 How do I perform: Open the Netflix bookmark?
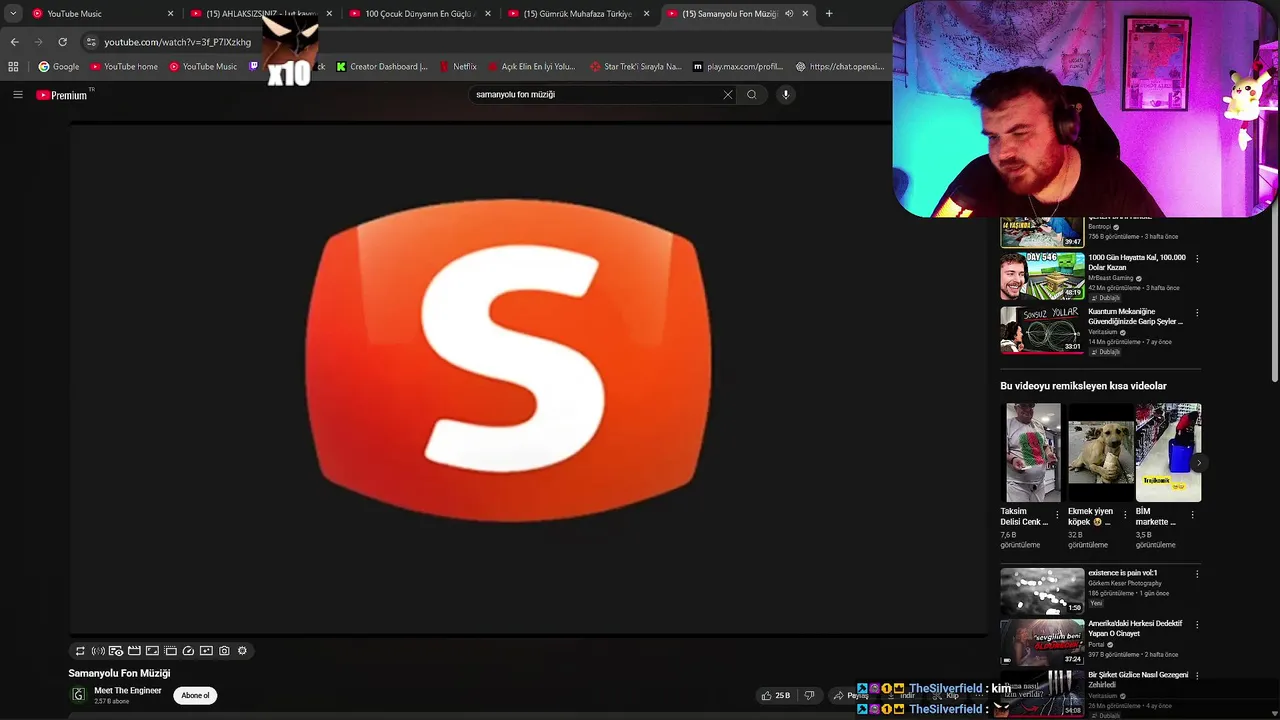pos(458,67)
